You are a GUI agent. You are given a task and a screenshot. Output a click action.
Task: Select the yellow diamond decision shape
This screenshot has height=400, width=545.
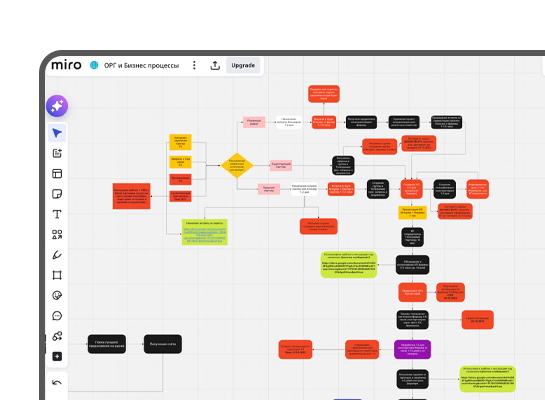(x=237, y=165)
